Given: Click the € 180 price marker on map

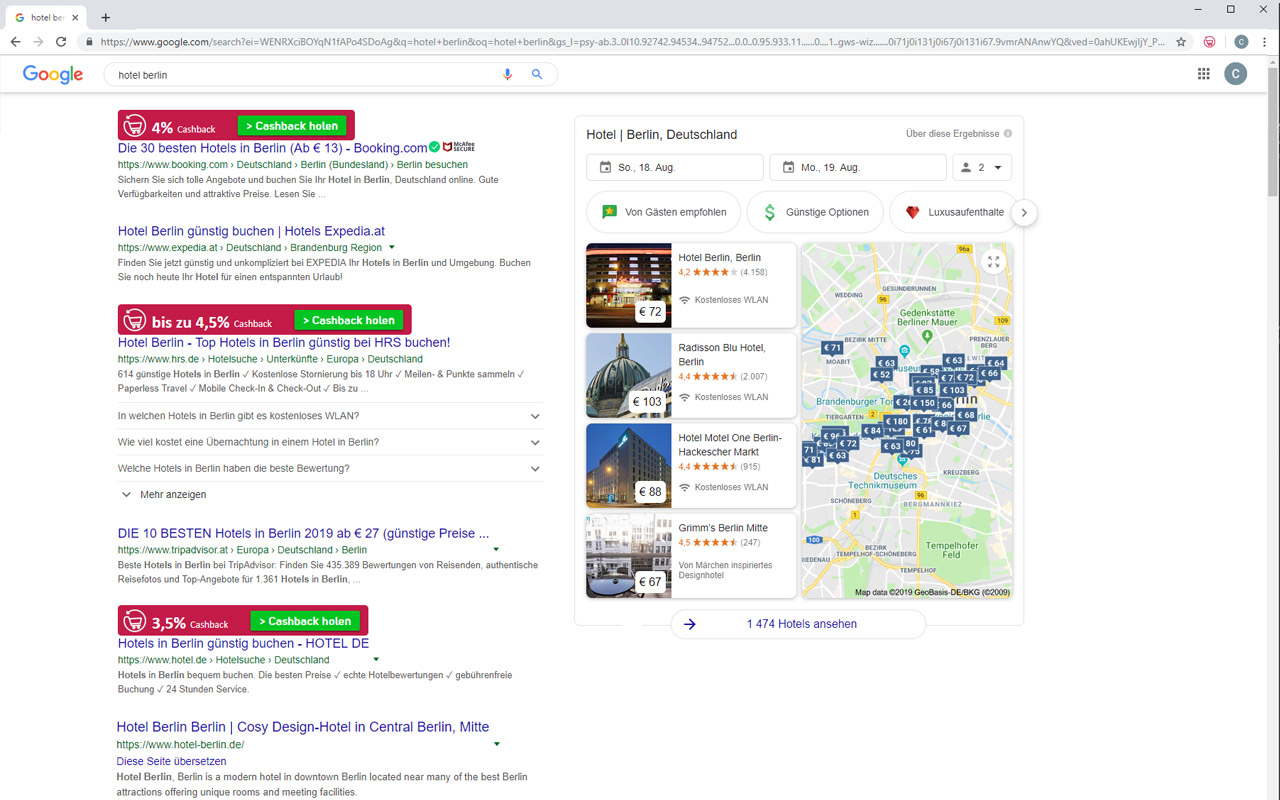Looking at the screenshot, I should (896, 422).
